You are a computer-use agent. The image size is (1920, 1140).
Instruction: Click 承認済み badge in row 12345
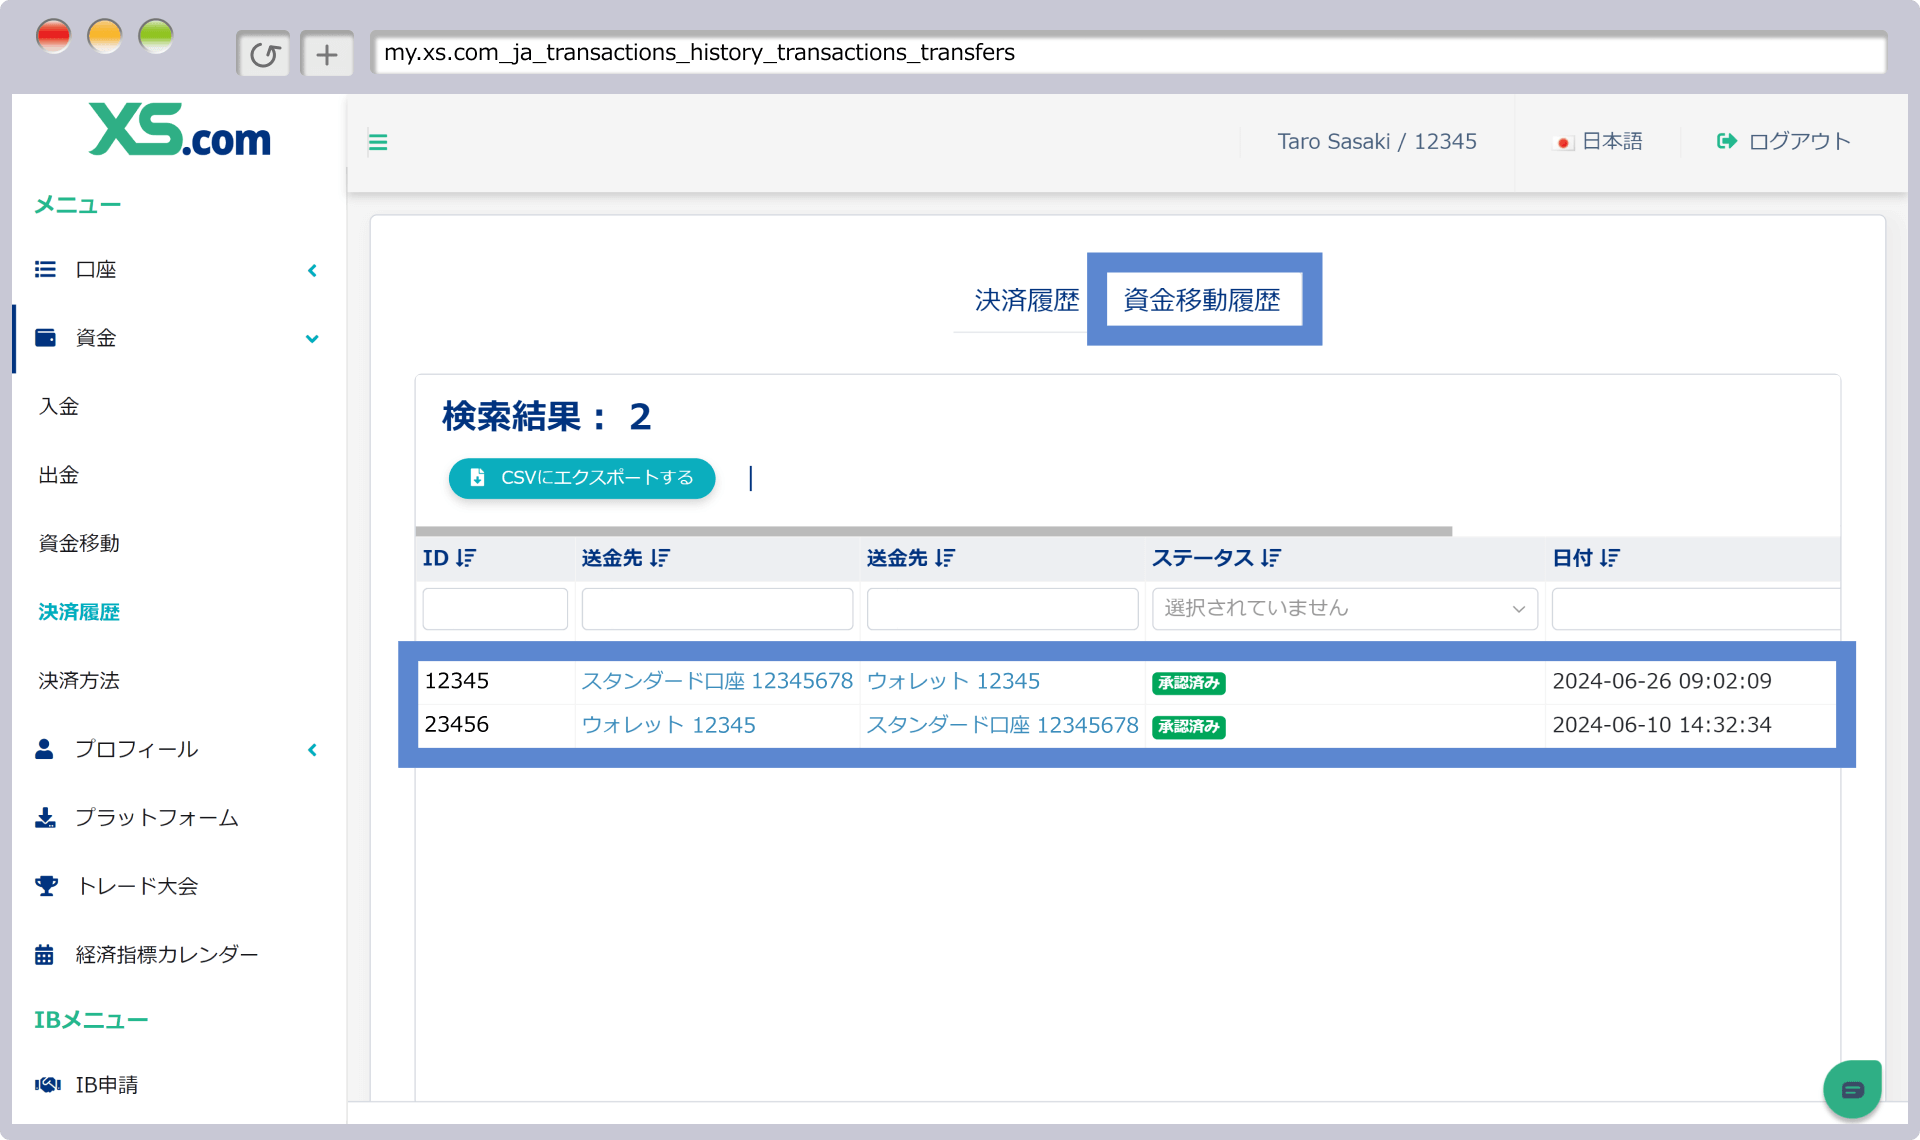pos(1189,683)
